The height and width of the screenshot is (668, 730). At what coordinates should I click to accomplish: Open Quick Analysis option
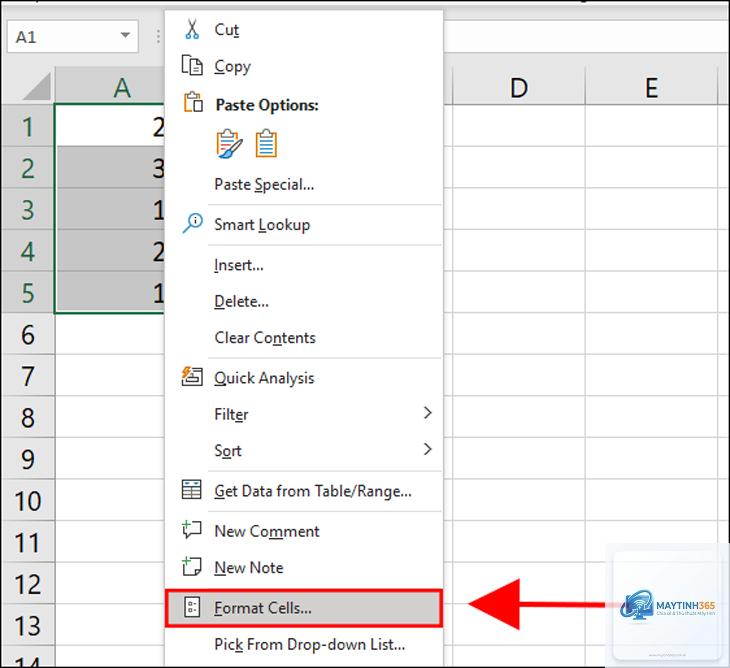(303, 378)
